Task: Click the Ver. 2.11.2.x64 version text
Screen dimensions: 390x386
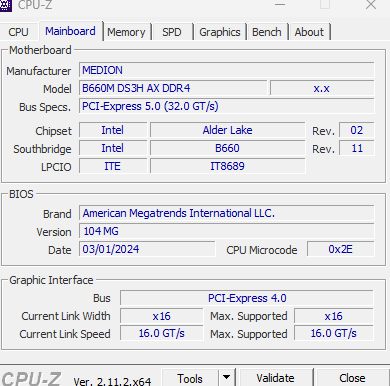Action: pos(112,381)
